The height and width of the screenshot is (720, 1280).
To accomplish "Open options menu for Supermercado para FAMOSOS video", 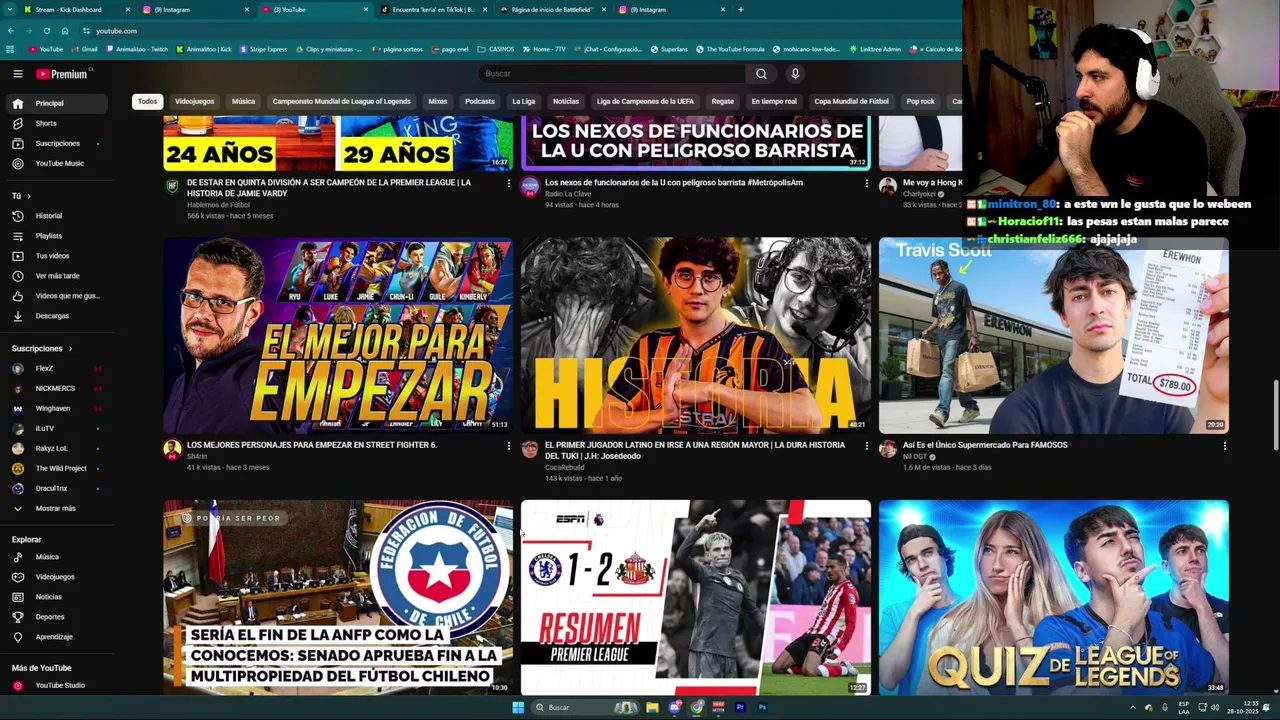I will point(1224,446).
